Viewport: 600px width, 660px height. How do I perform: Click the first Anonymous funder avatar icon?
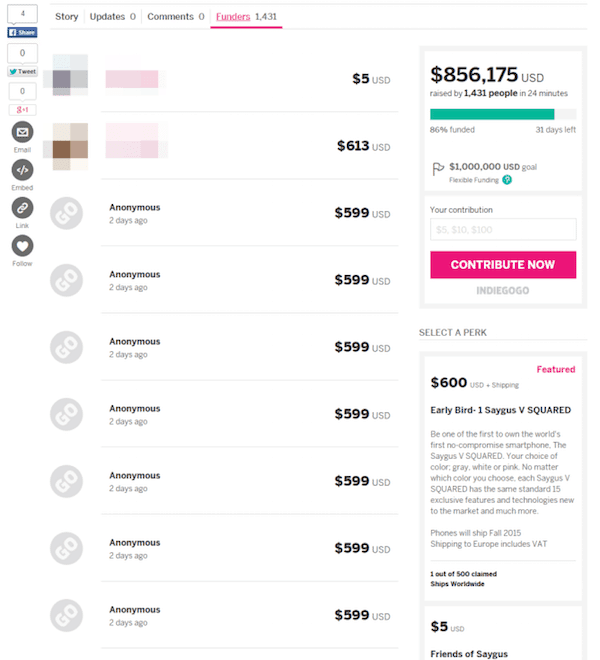click(67, 213)
